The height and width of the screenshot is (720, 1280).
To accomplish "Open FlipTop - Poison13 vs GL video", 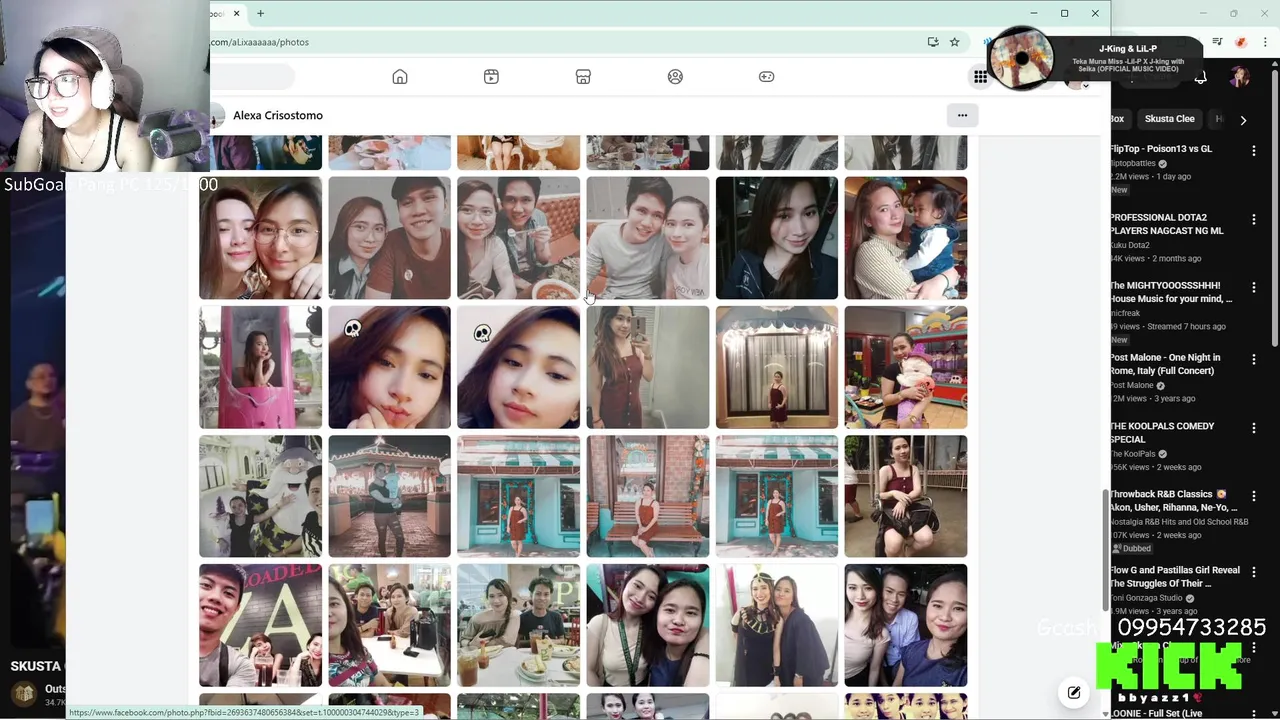I will 1160,149.
